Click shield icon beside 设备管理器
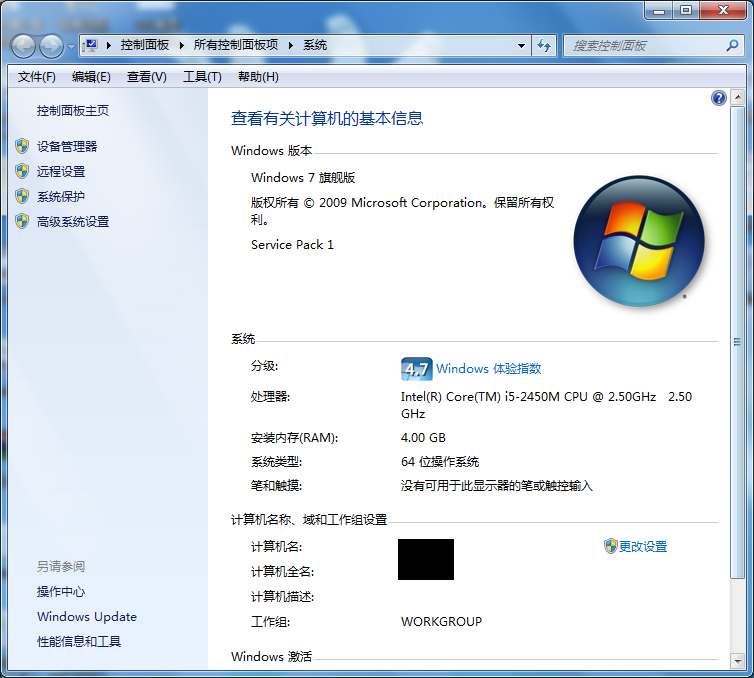This screenshot has width=754, height=678. [22, 146]
